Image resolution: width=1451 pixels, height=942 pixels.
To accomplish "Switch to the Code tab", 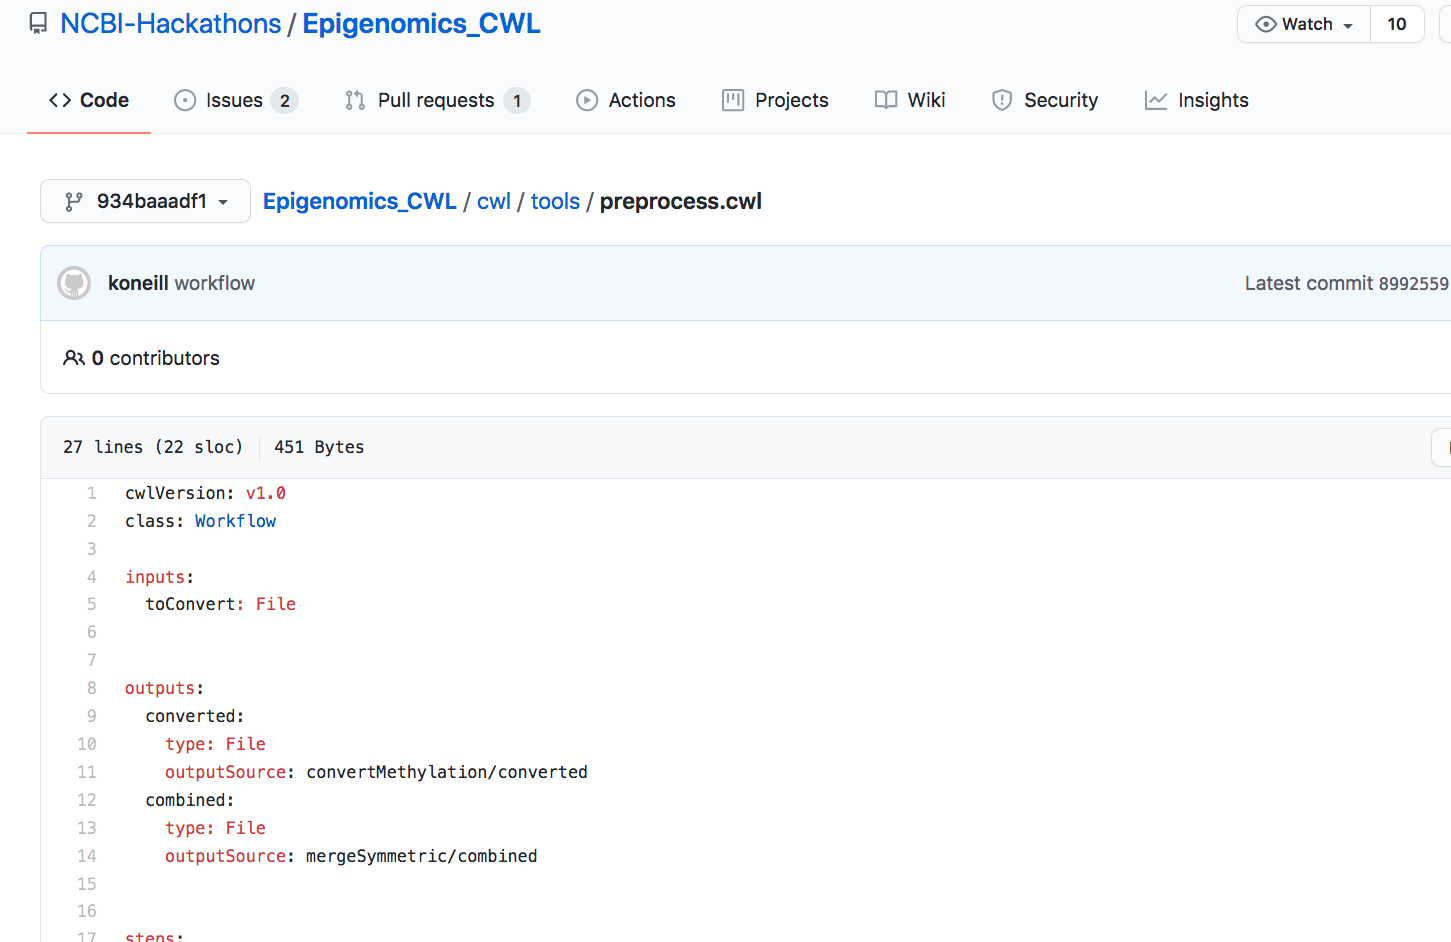I will pyautogui.click(x=89, y=100).
